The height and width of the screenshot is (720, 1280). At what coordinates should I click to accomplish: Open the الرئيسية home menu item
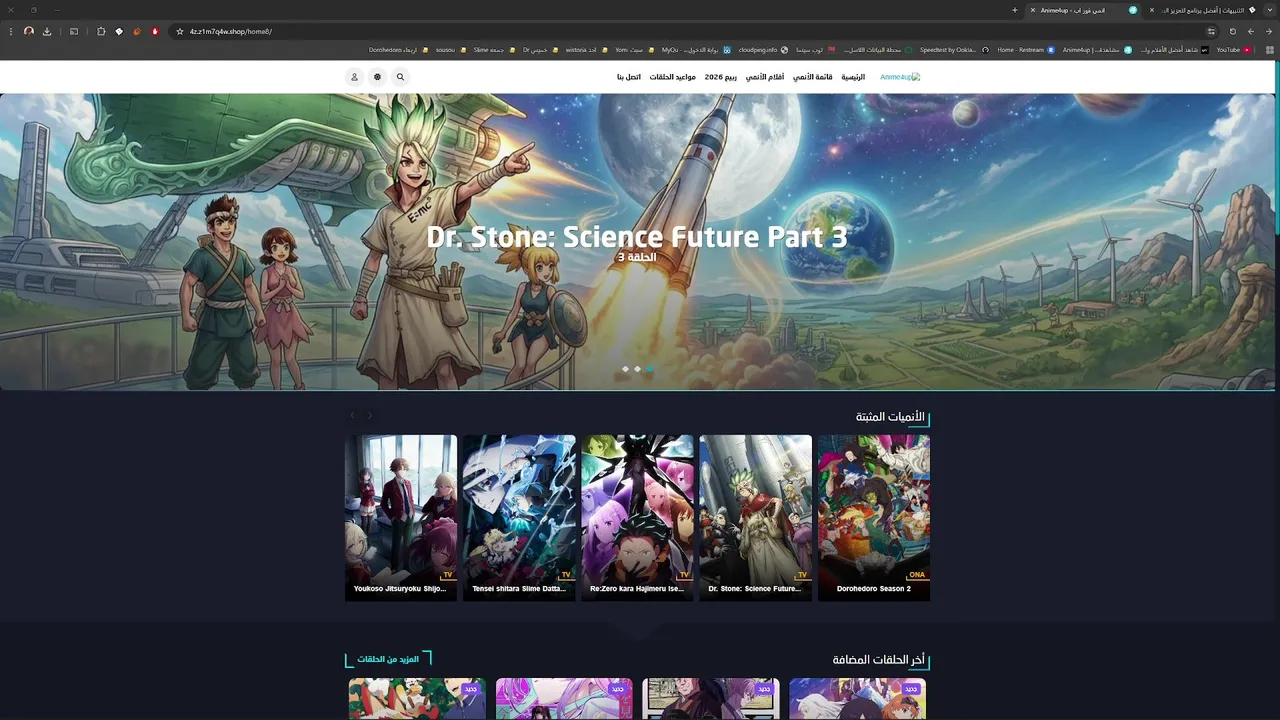[x=853, y=77]
